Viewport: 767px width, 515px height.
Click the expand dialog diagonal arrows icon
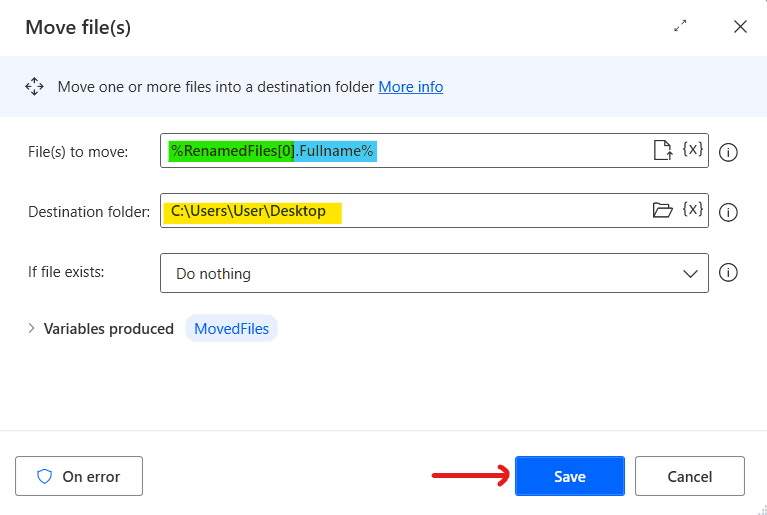[681, 27]
